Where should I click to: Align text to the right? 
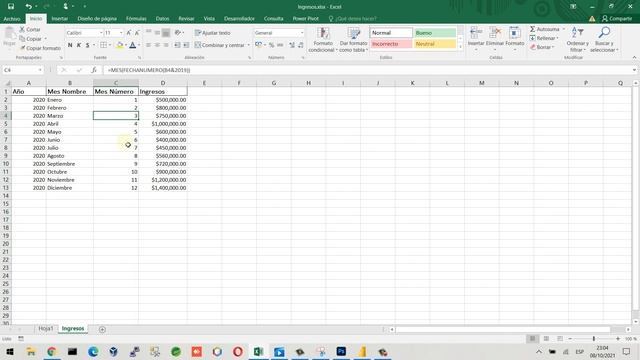(166, 45)
